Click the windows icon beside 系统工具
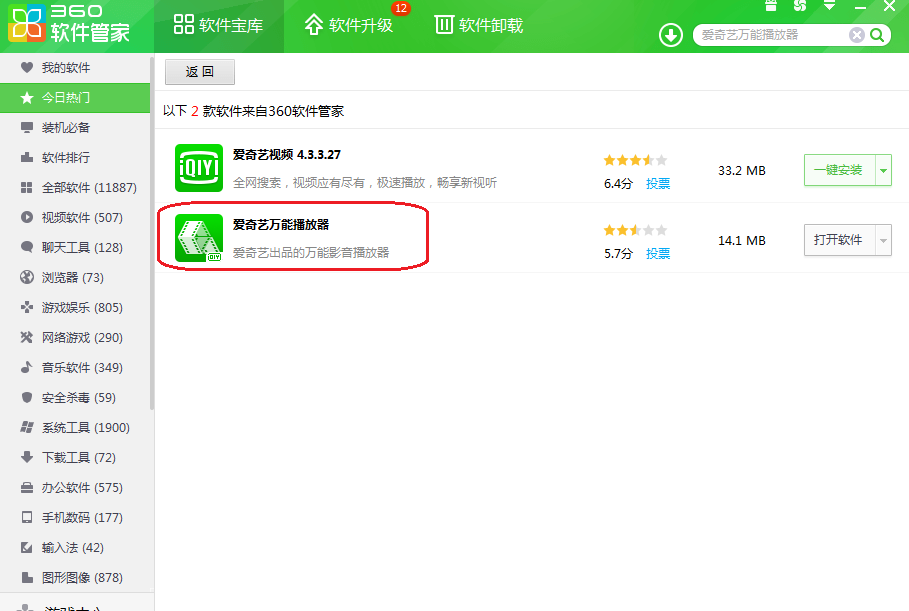The height and width of the screenshot is (611, 909). (27, 427)
